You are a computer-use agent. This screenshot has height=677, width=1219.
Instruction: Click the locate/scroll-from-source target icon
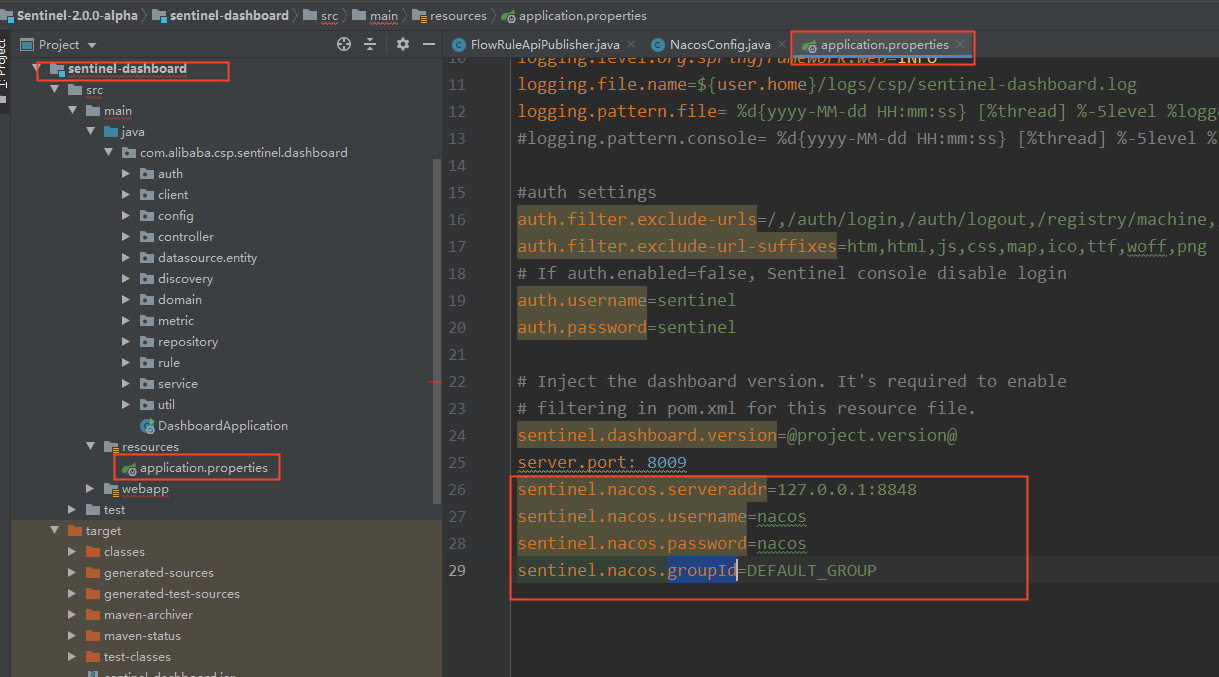point(344,44)
